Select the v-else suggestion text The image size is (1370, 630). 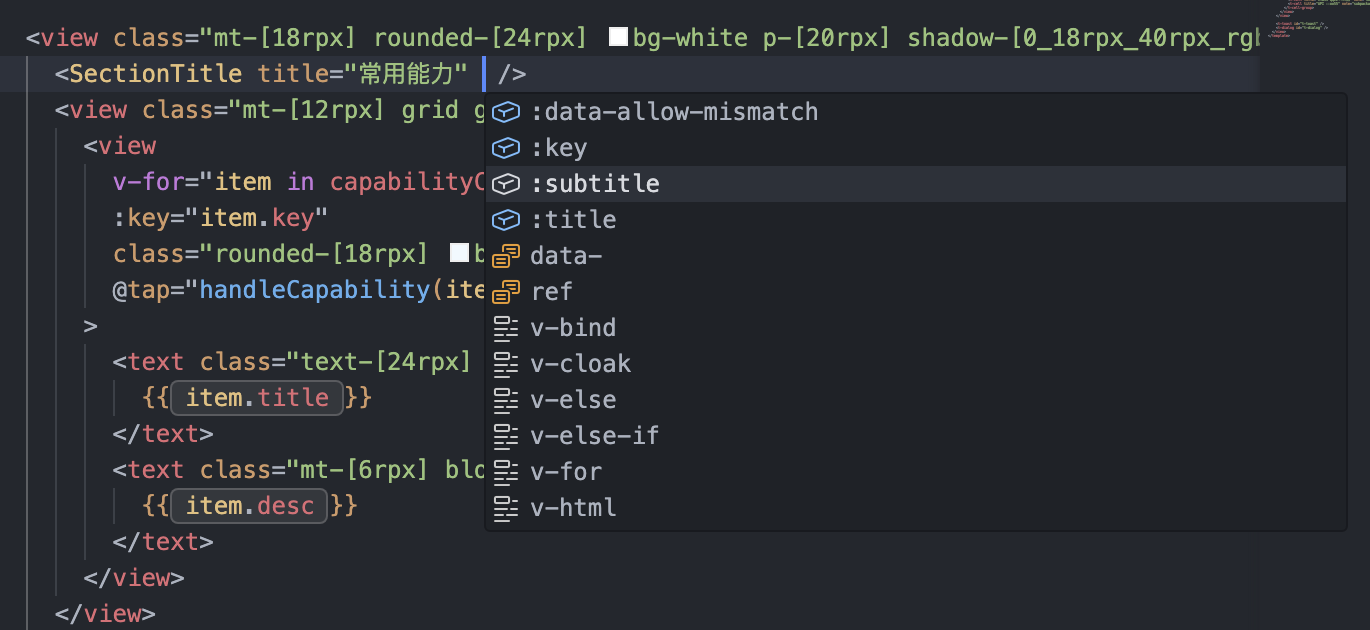[x=572, y=400]
